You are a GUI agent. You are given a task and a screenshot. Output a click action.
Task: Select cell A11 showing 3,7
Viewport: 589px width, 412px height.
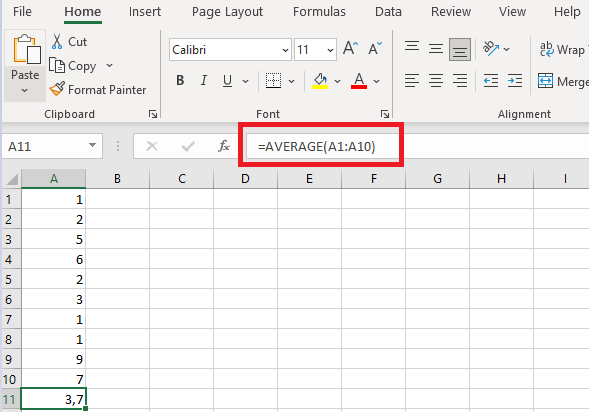pos(54,399)
